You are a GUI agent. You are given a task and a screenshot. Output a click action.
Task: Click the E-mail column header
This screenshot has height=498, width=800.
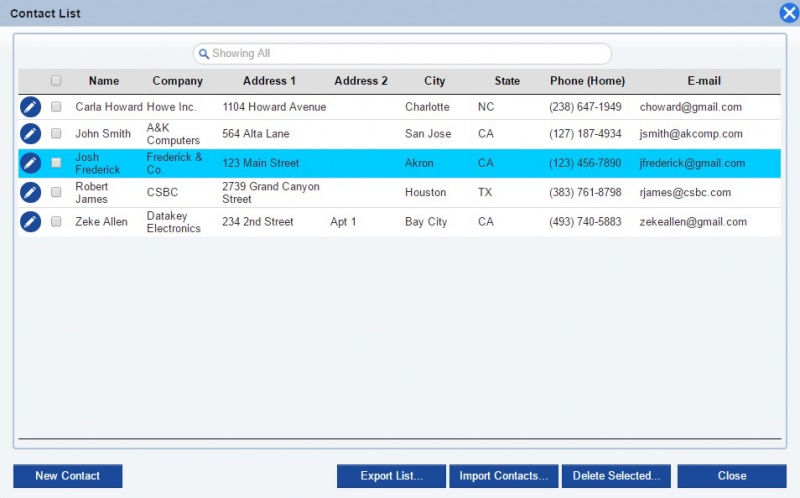703,81
